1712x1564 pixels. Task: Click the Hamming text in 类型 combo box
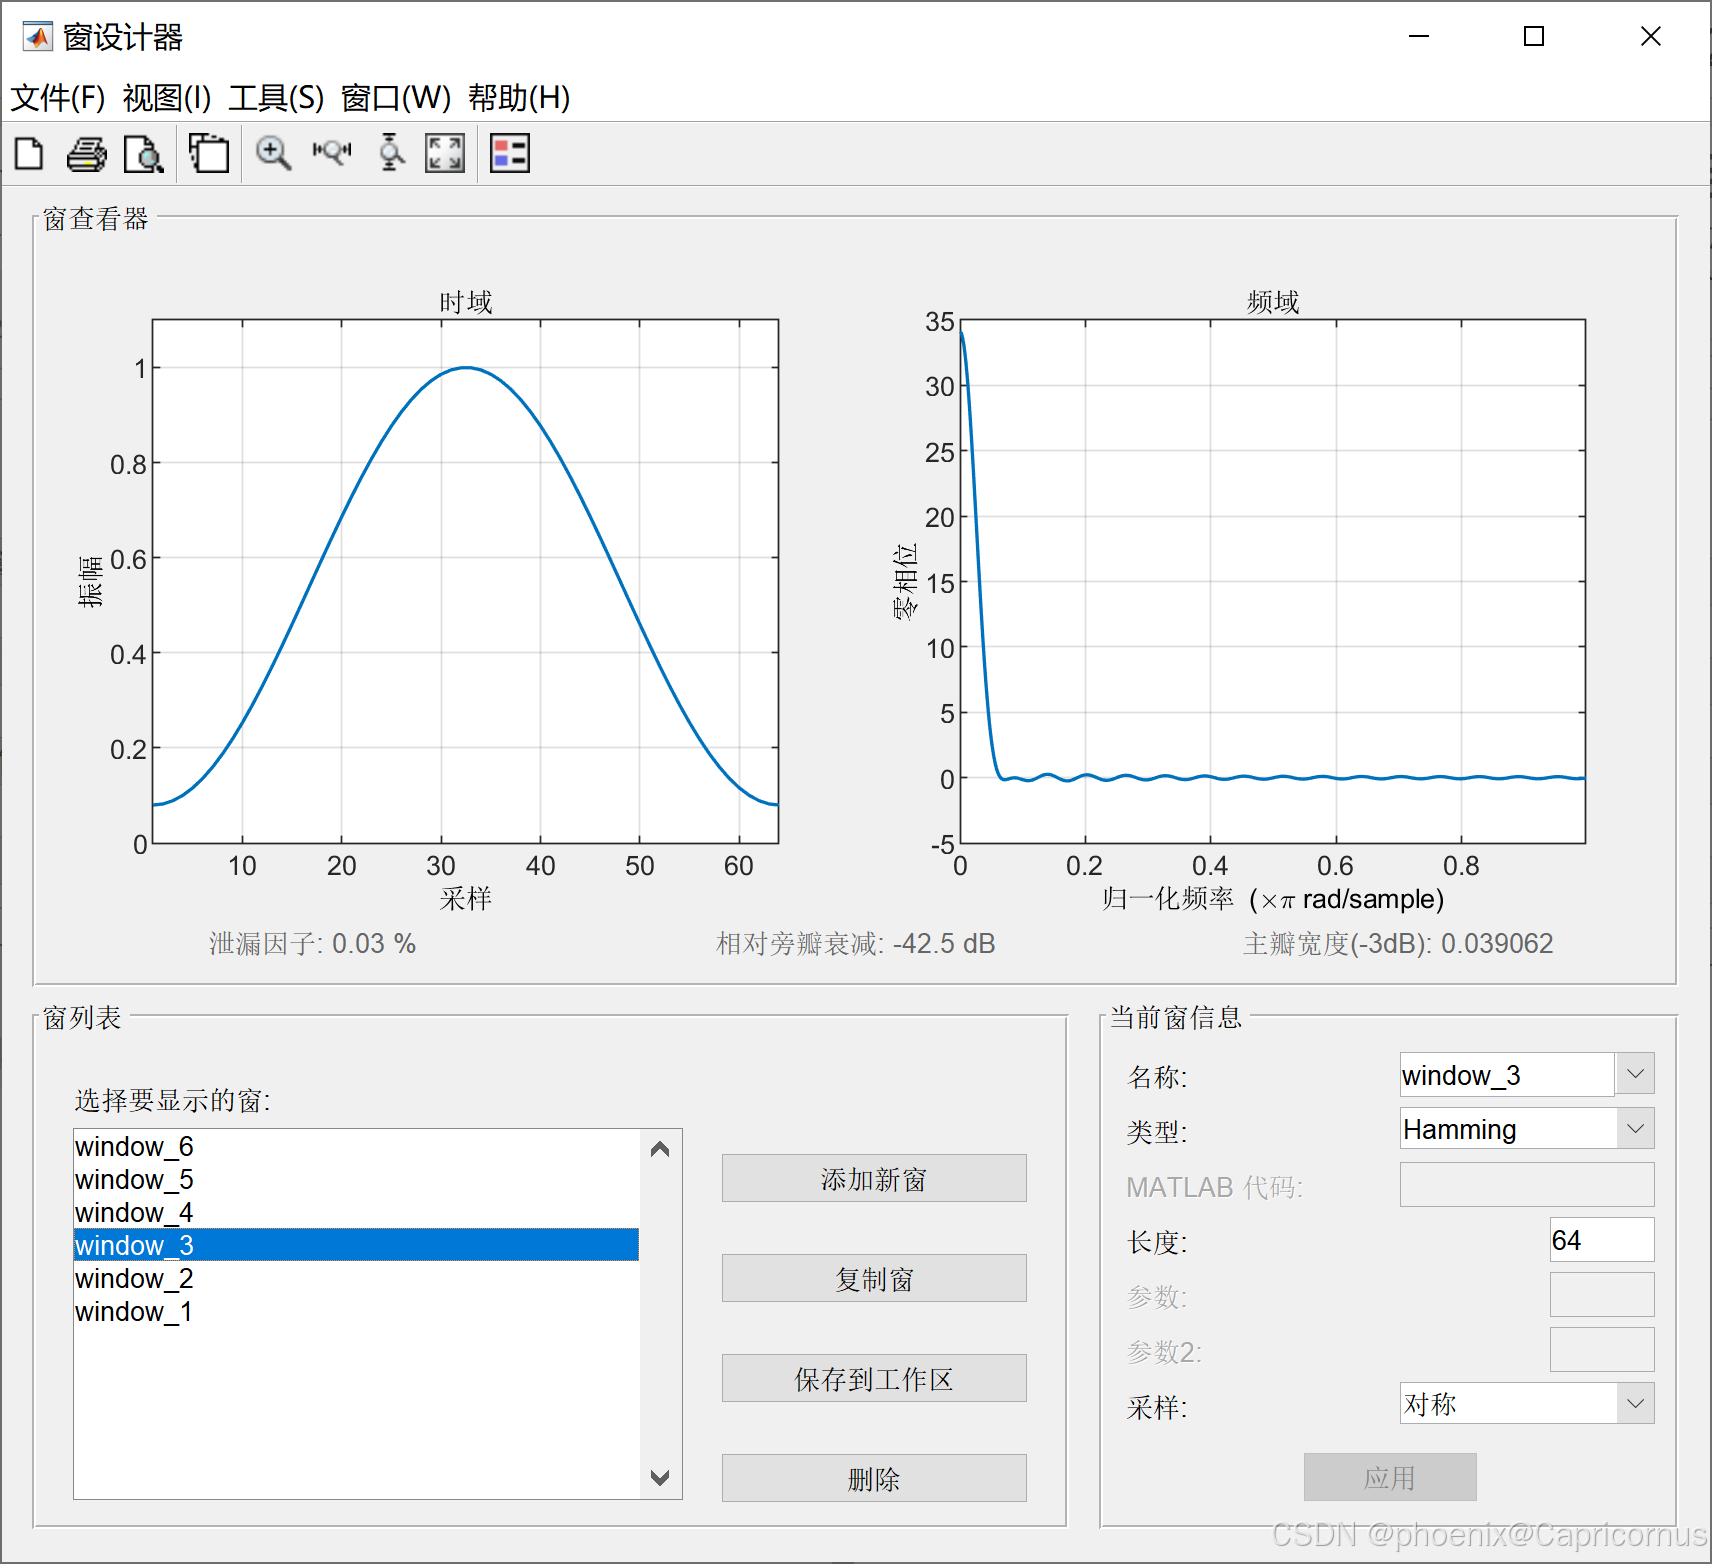coord(1459,1130)
